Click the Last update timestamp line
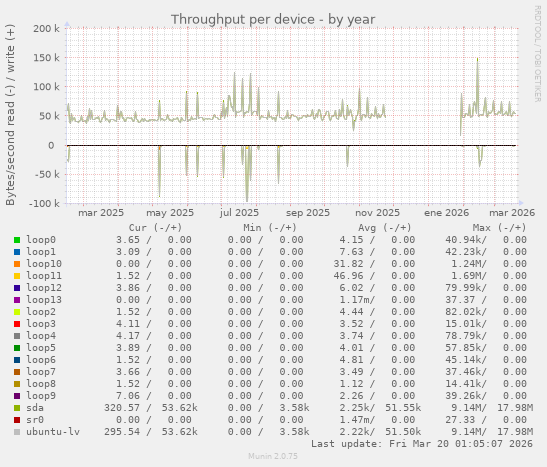Image resolution: width=547 pixels, height=467 pixels. 422,444
